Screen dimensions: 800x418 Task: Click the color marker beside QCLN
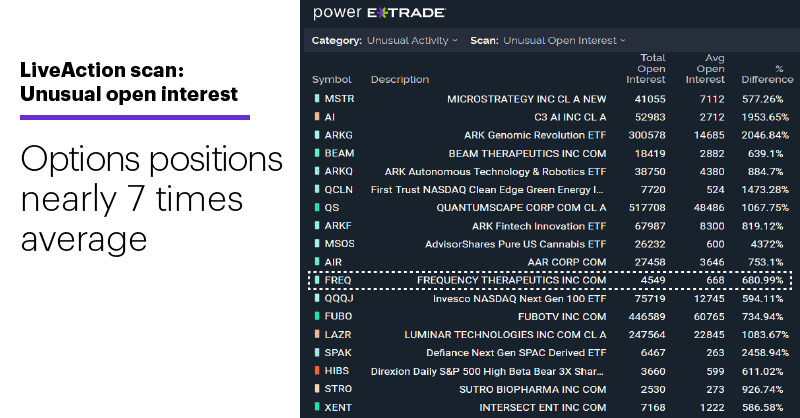pyautogui.click(x=317, y=189)
